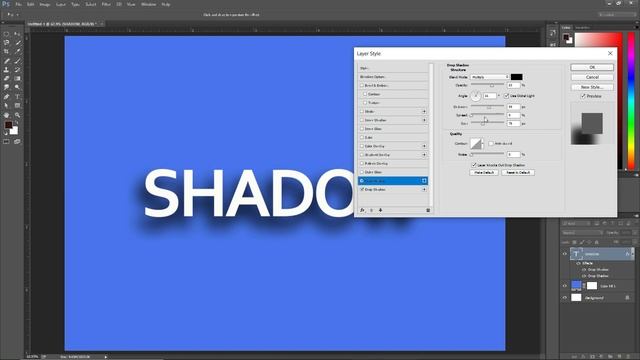
Task: Open the Contour picker arrow
Action: tap(482, 144)
